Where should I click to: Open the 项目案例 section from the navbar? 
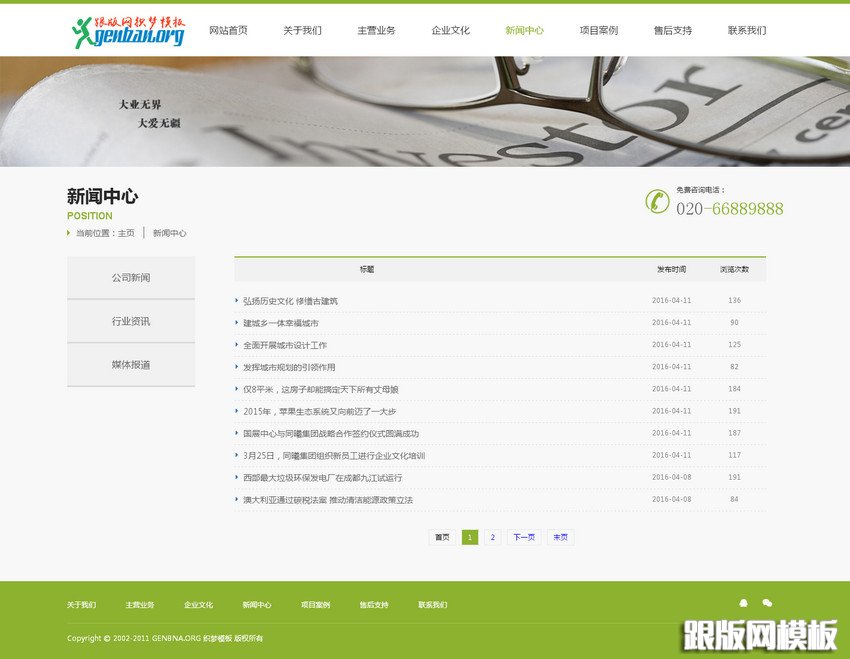click(x=599, y=30)
